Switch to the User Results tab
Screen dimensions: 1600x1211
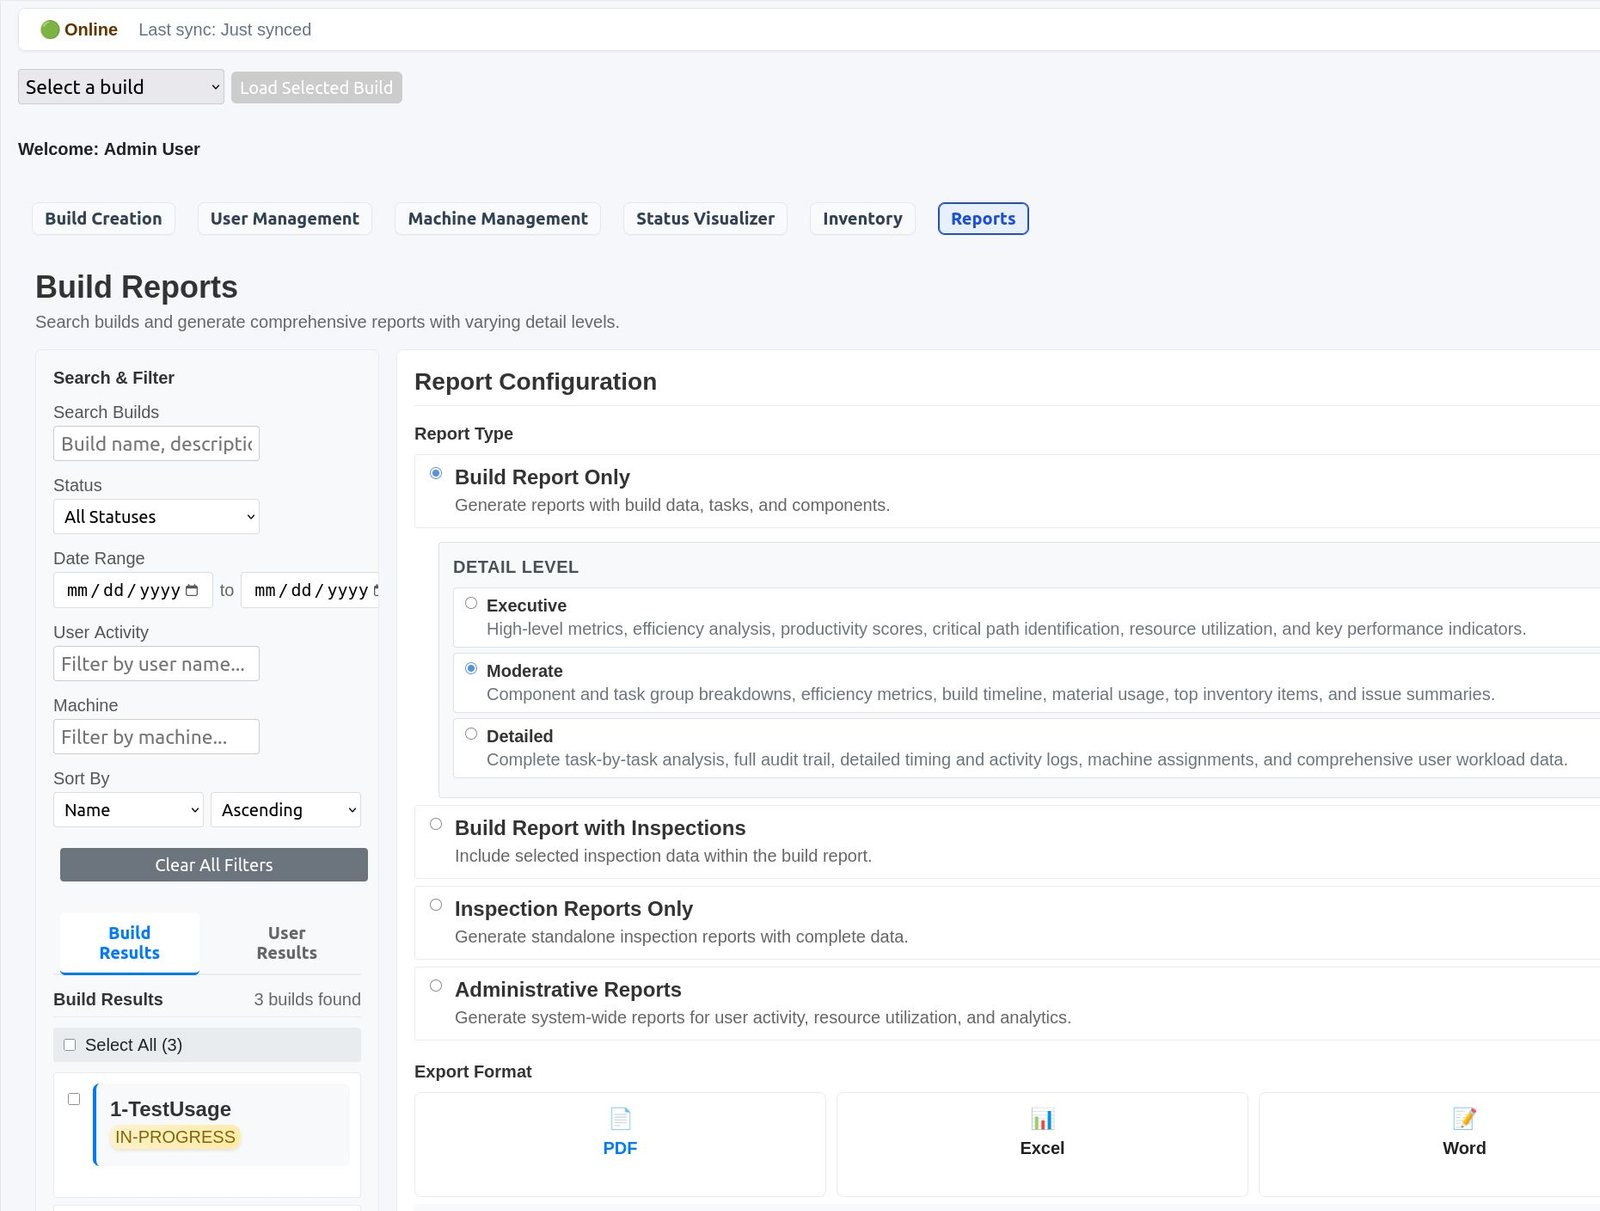[286, 943]
